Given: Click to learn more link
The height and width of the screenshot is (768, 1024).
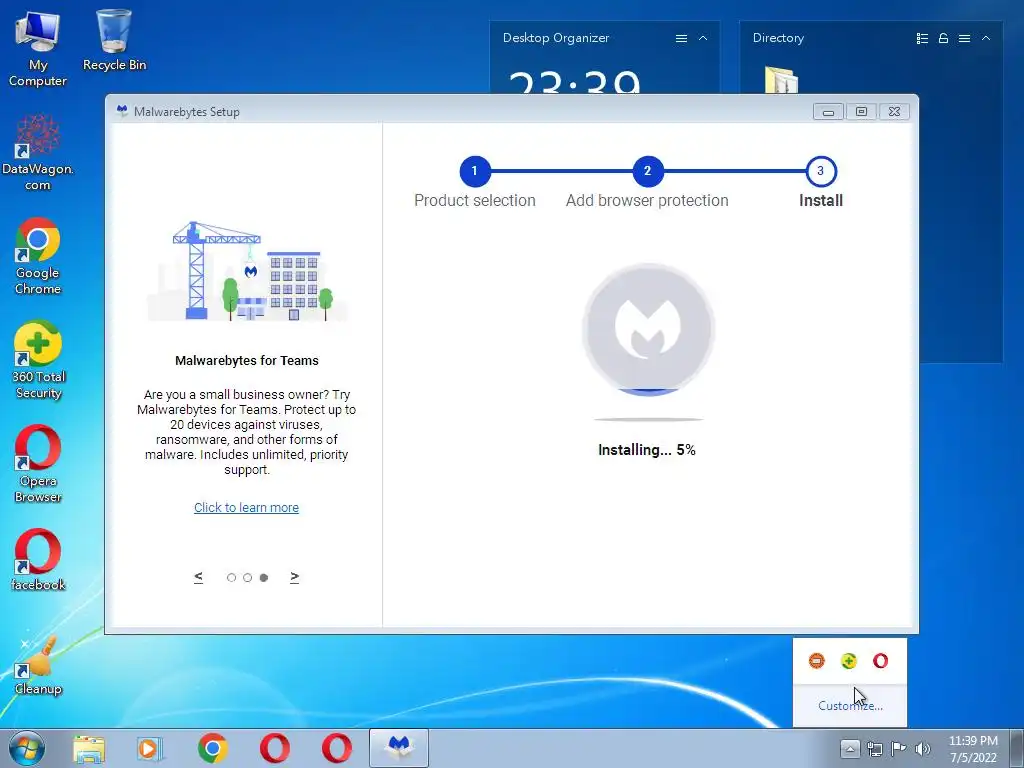Looking at the screenshot, I should pos(246,507).
